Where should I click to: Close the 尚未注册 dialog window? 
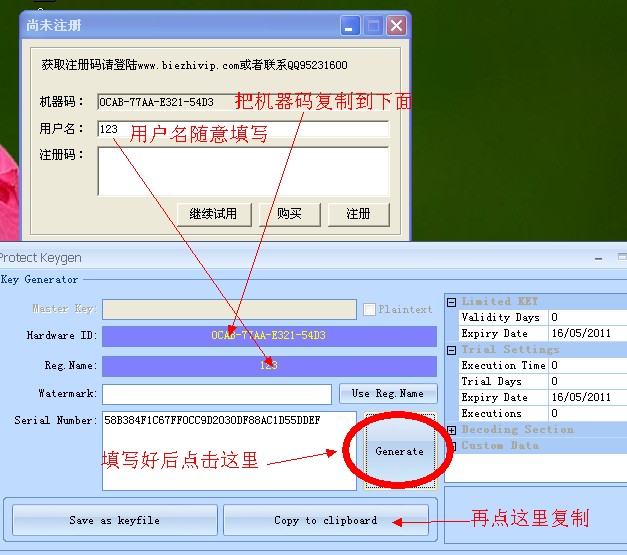tap(396, 25)
